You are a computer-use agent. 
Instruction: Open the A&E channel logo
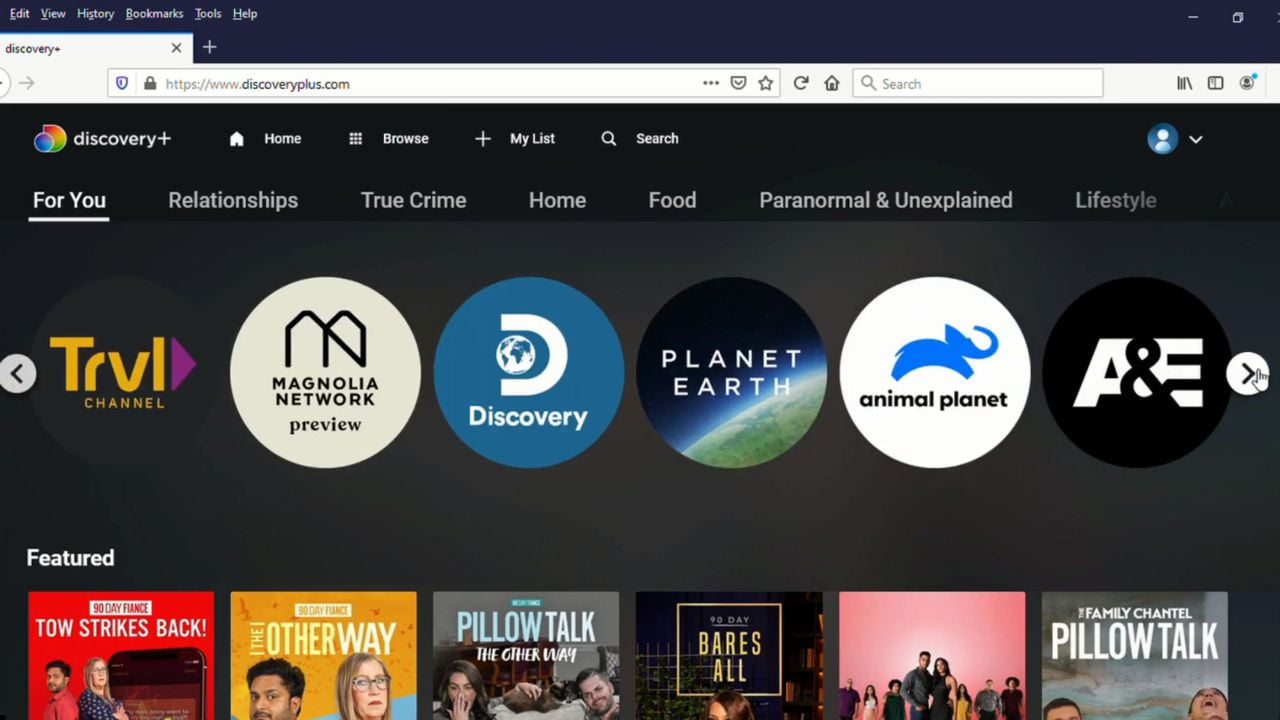coord(1137,372)
